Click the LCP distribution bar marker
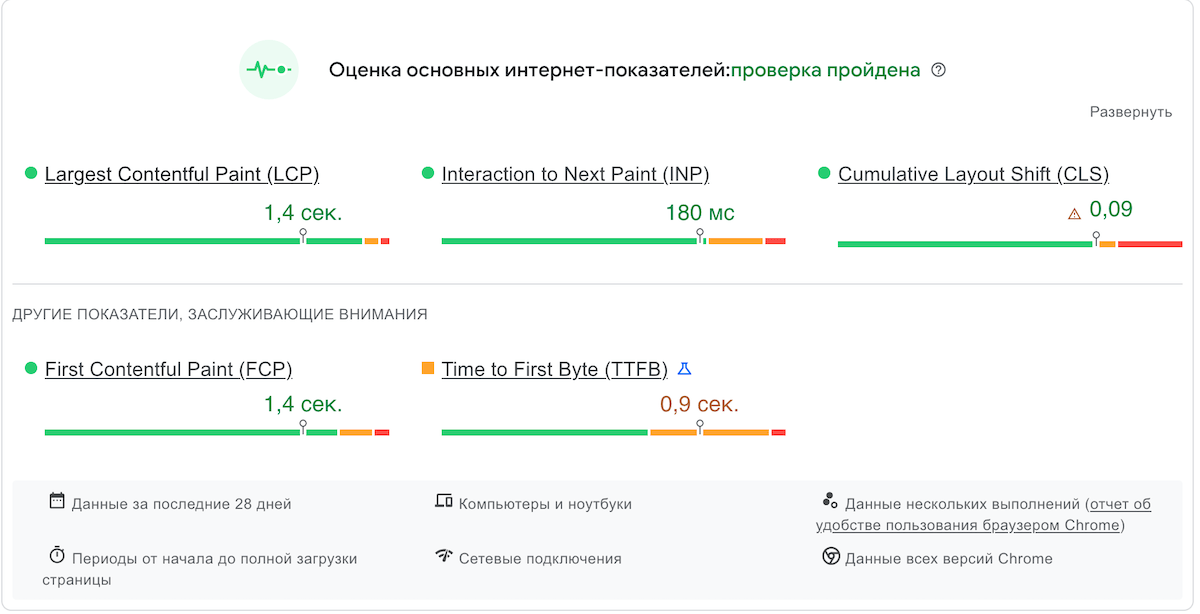Viewport: 1200px width, 614px height. click(x=303, y=235)
